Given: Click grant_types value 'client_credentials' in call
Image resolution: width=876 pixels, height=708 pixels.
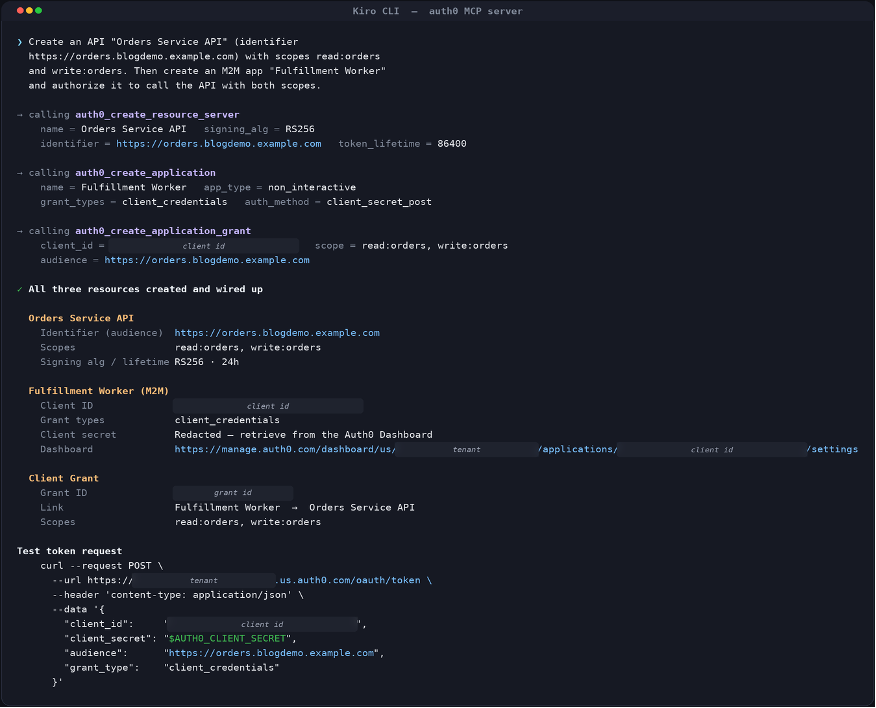Looking at the screenshot, I should pyautogui.click(x=175, y=202).
